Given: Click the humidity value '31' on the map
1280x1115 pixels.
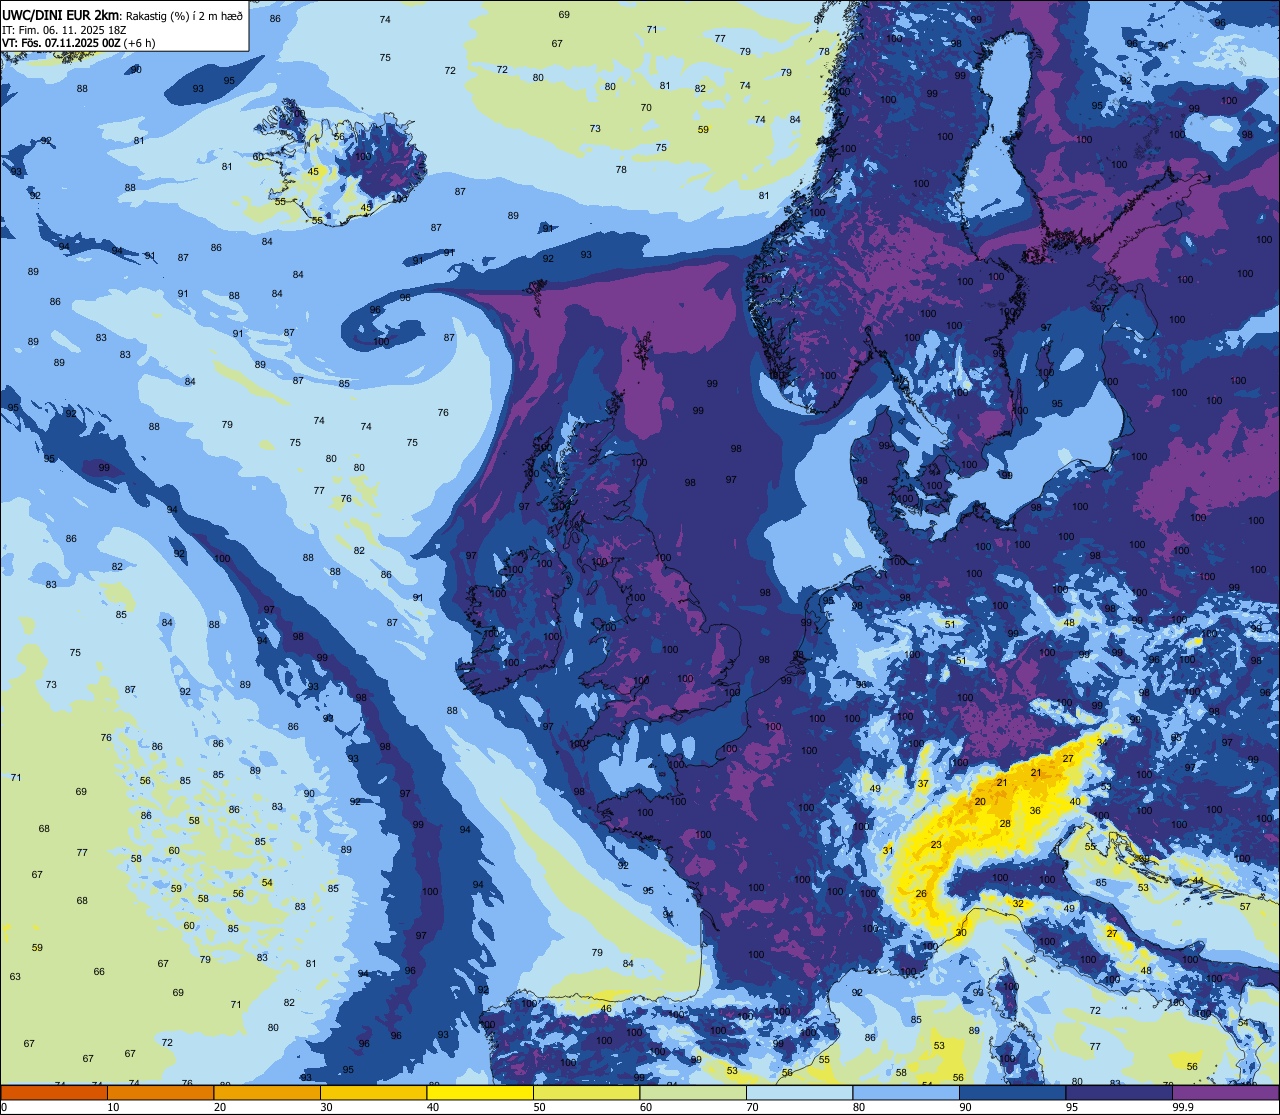Looking at the screenshot, I should (888, 850).
